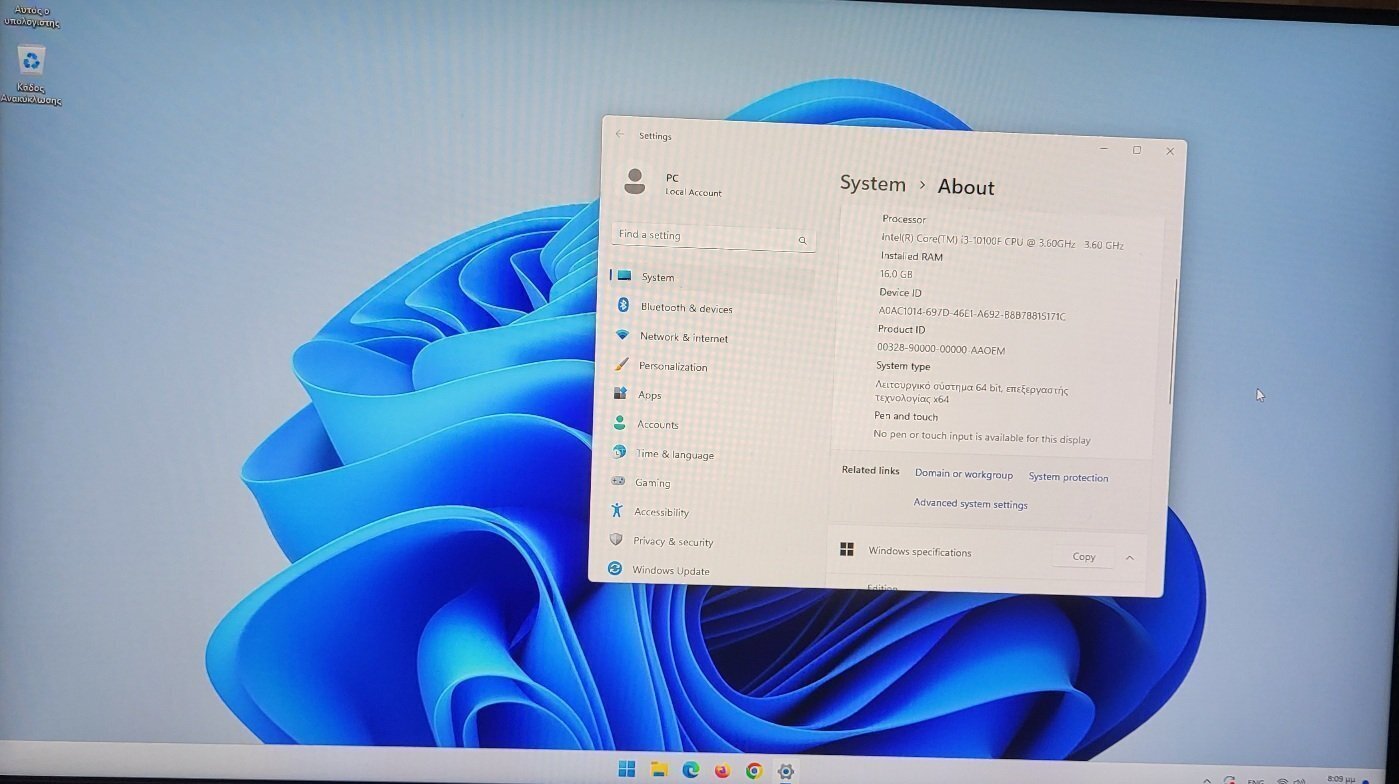Click the PC Local Account avatar
Viewport: 1399px width, 784px height.
(634, 181)
